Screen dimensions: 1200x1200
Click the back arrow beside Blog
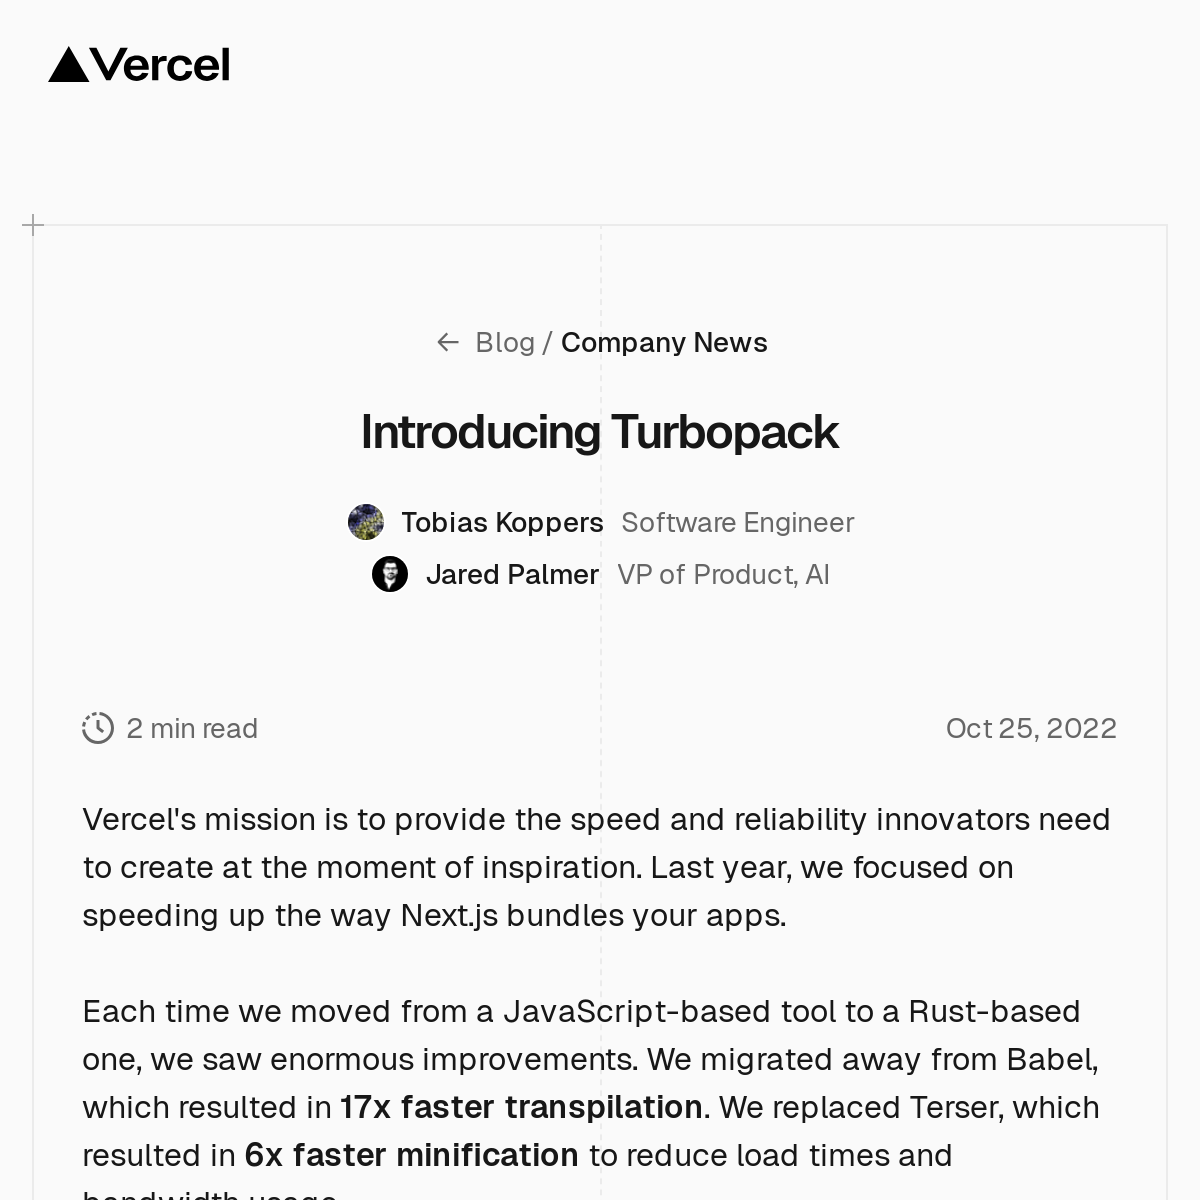point(447,342)
